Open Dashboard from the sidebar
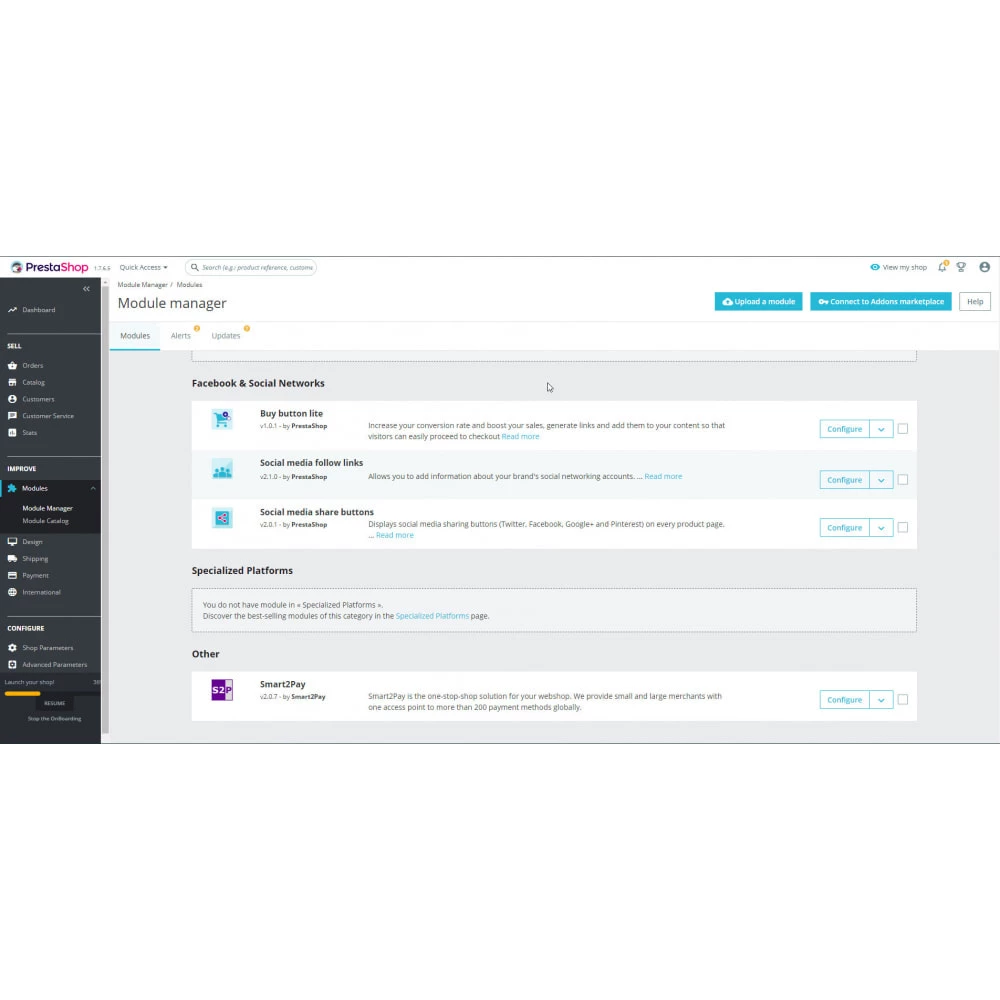1000x1000 pixels. coord(38,310)
